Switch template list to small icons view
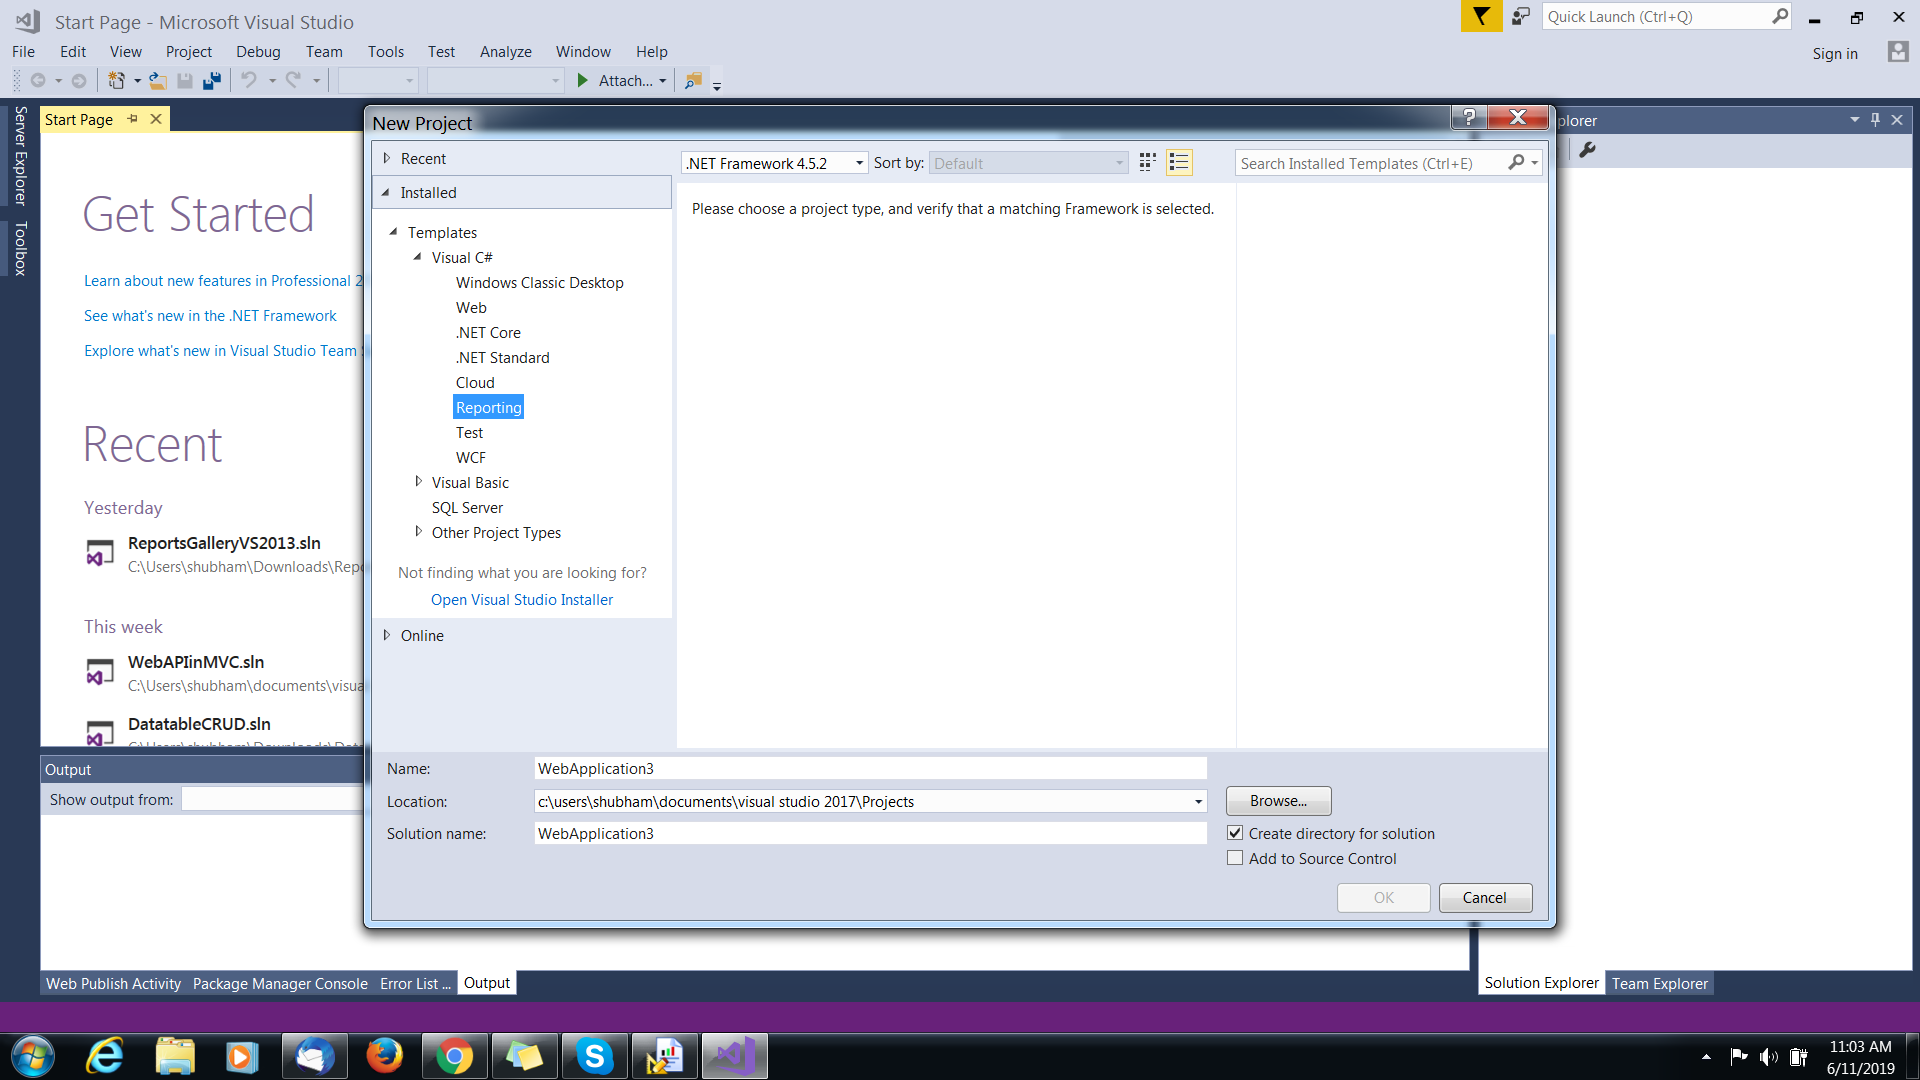1920x1080 pixels. pyautogui.click(x=1147, y=162)
